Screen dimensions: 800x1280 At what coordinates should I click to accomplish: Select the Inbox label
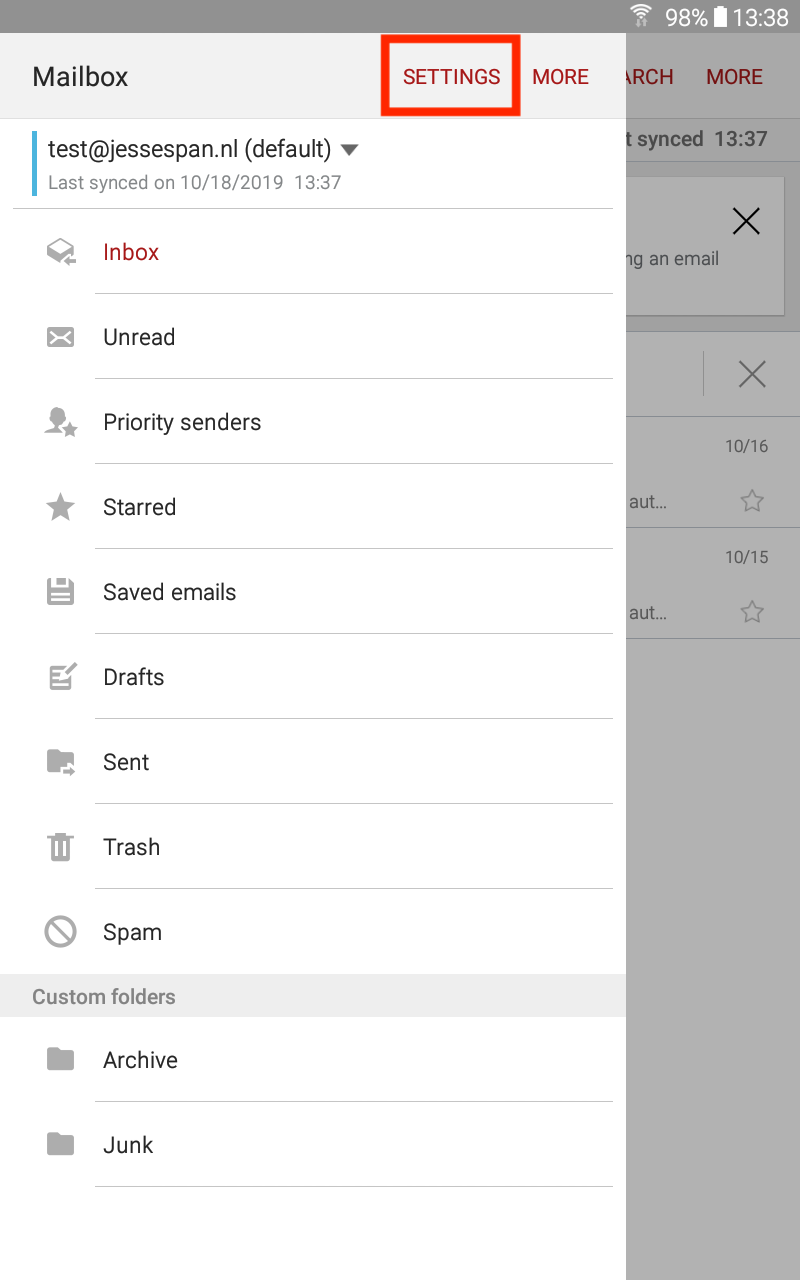pyautogui.click(x=131, y=252)
